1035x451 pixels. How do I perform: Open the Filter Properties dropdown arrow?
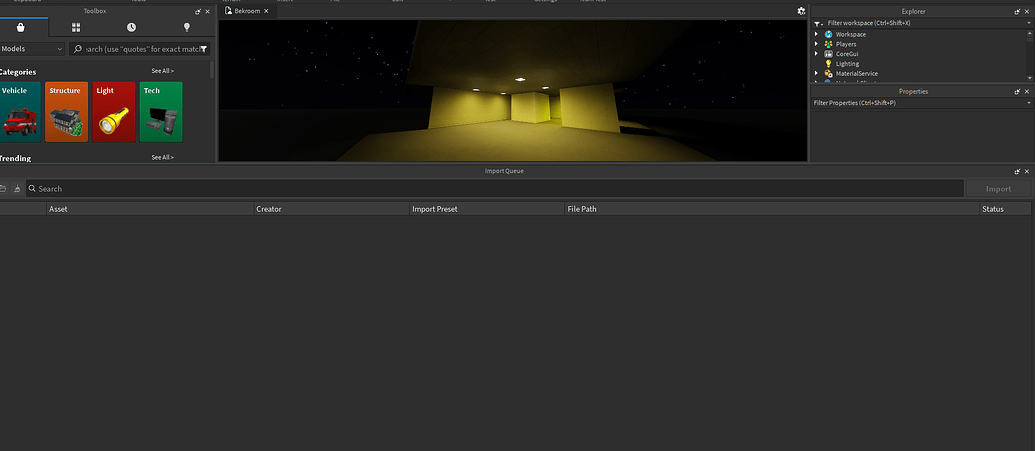(x=1029, y=103)
